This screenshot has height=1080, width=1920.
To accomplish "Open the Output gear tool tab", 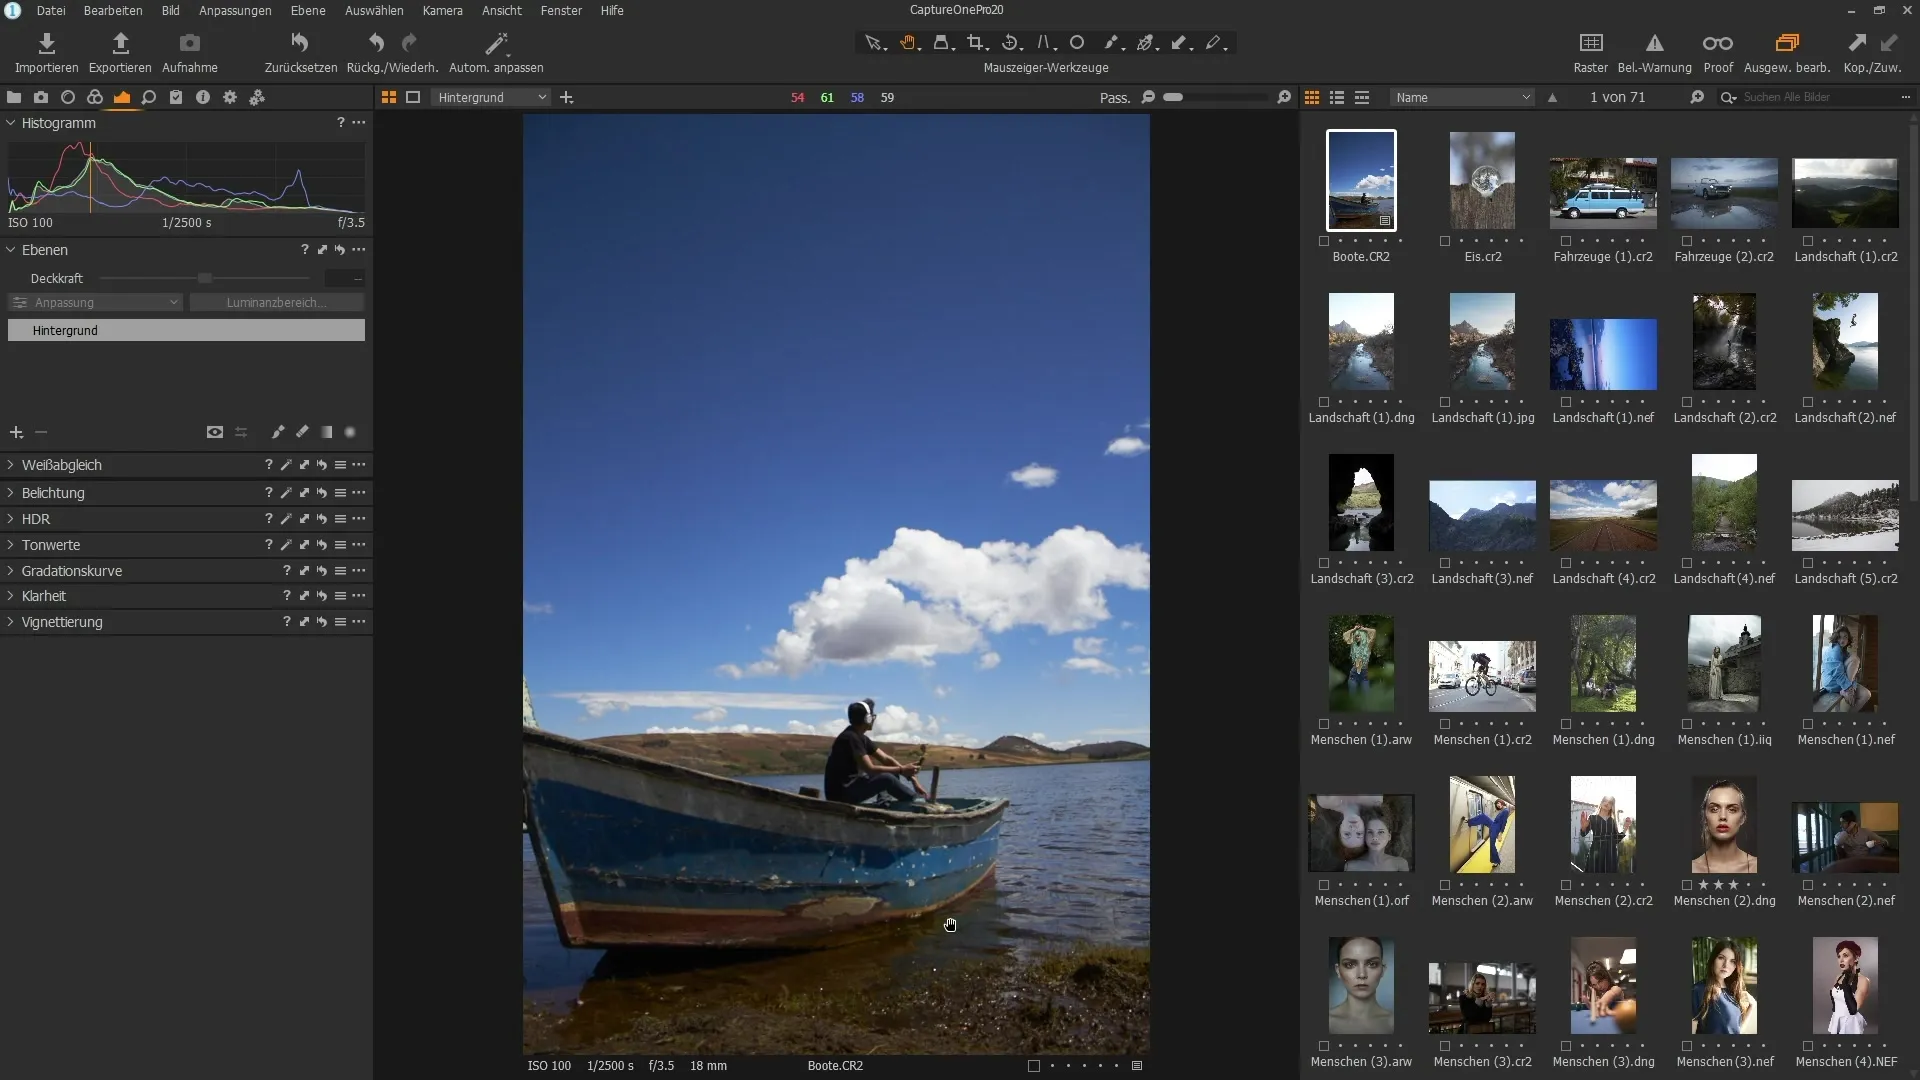I will click(x=230, y=97).
